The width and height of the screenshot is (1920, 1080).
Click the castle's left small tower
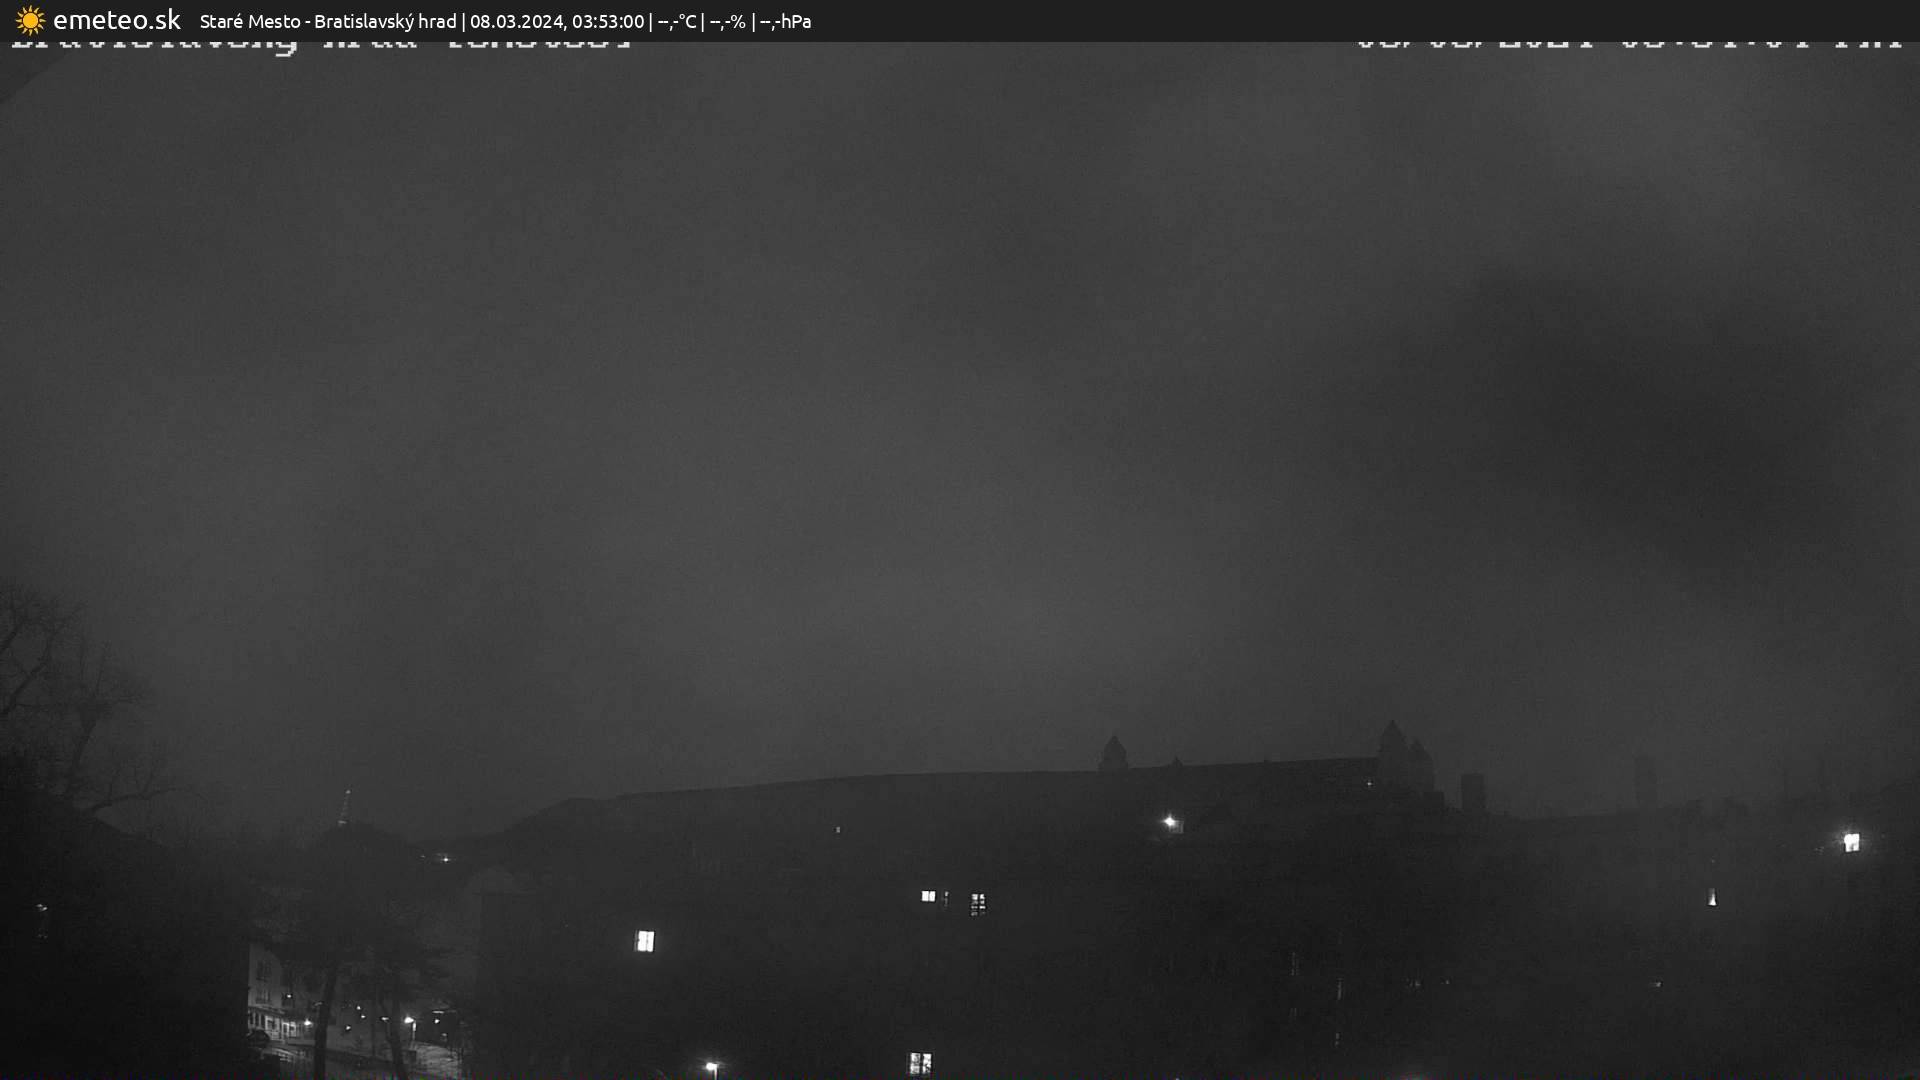[x=1113, y=752]
